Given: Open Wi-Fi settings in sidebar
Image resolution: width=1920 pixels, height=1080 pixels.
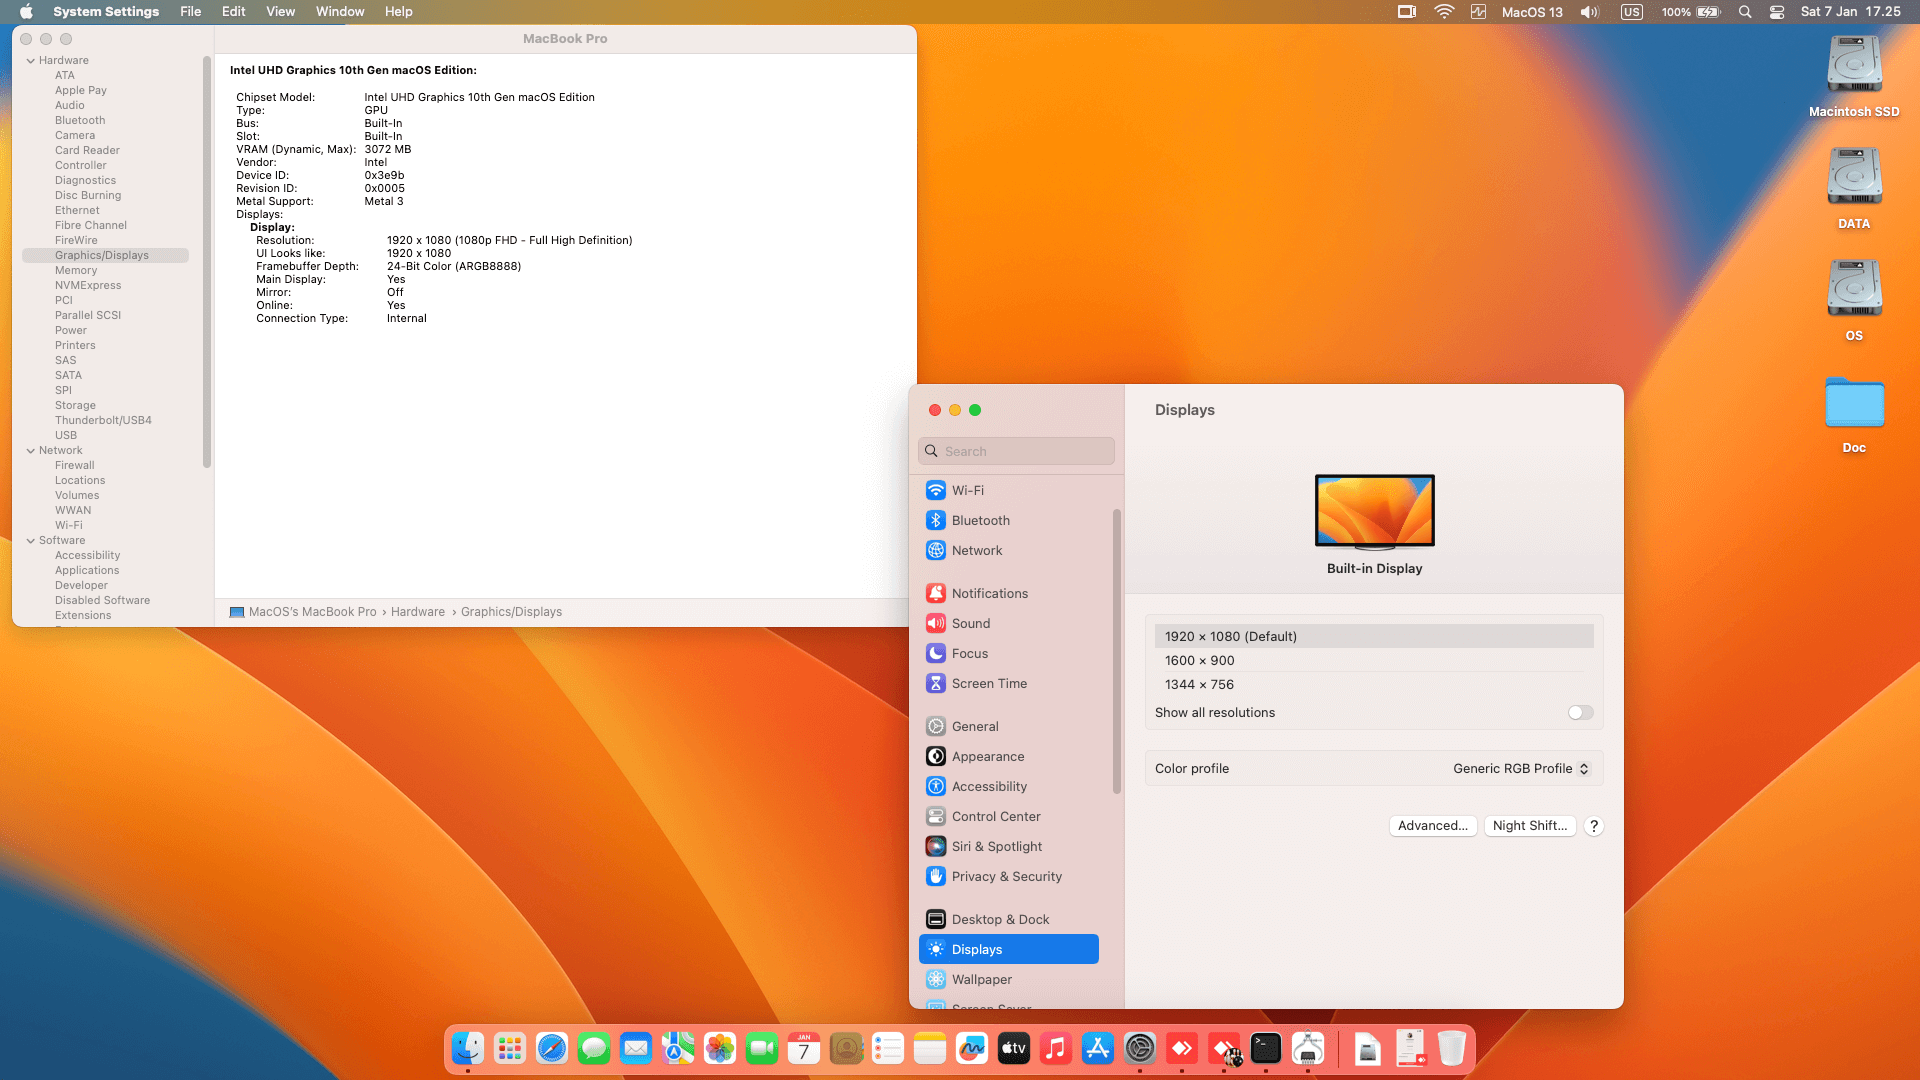Looking at the screenshot, I should click(x=967, y=490).
